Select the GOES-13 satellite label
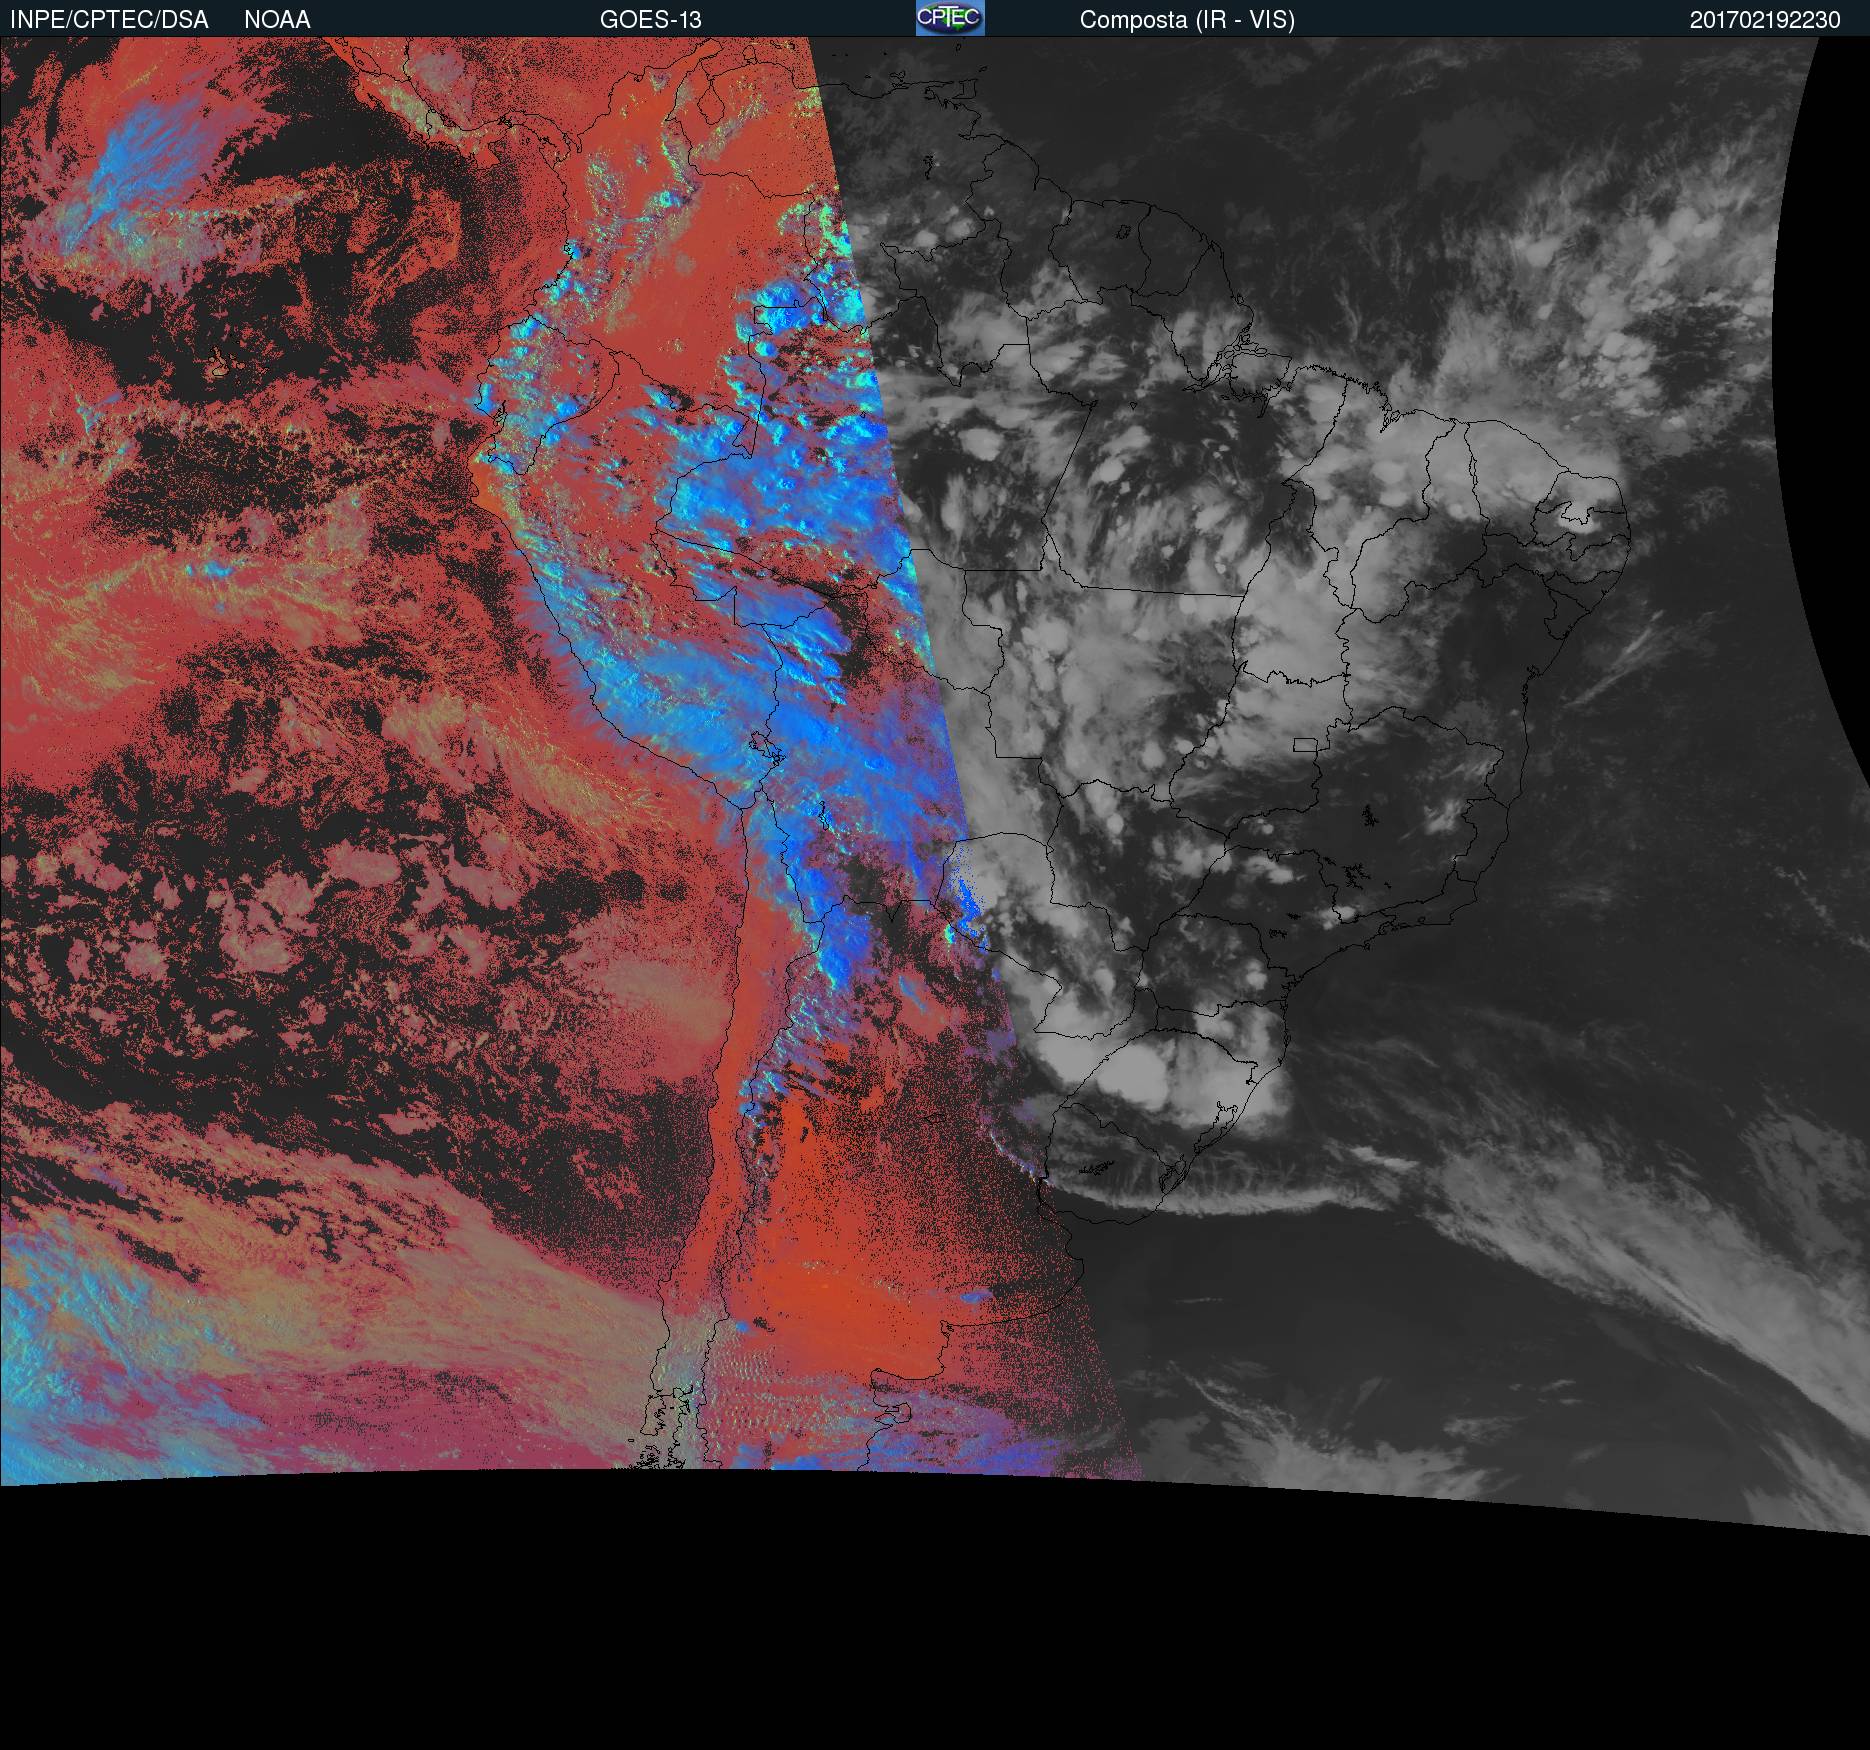 click(x=650, y=20)
